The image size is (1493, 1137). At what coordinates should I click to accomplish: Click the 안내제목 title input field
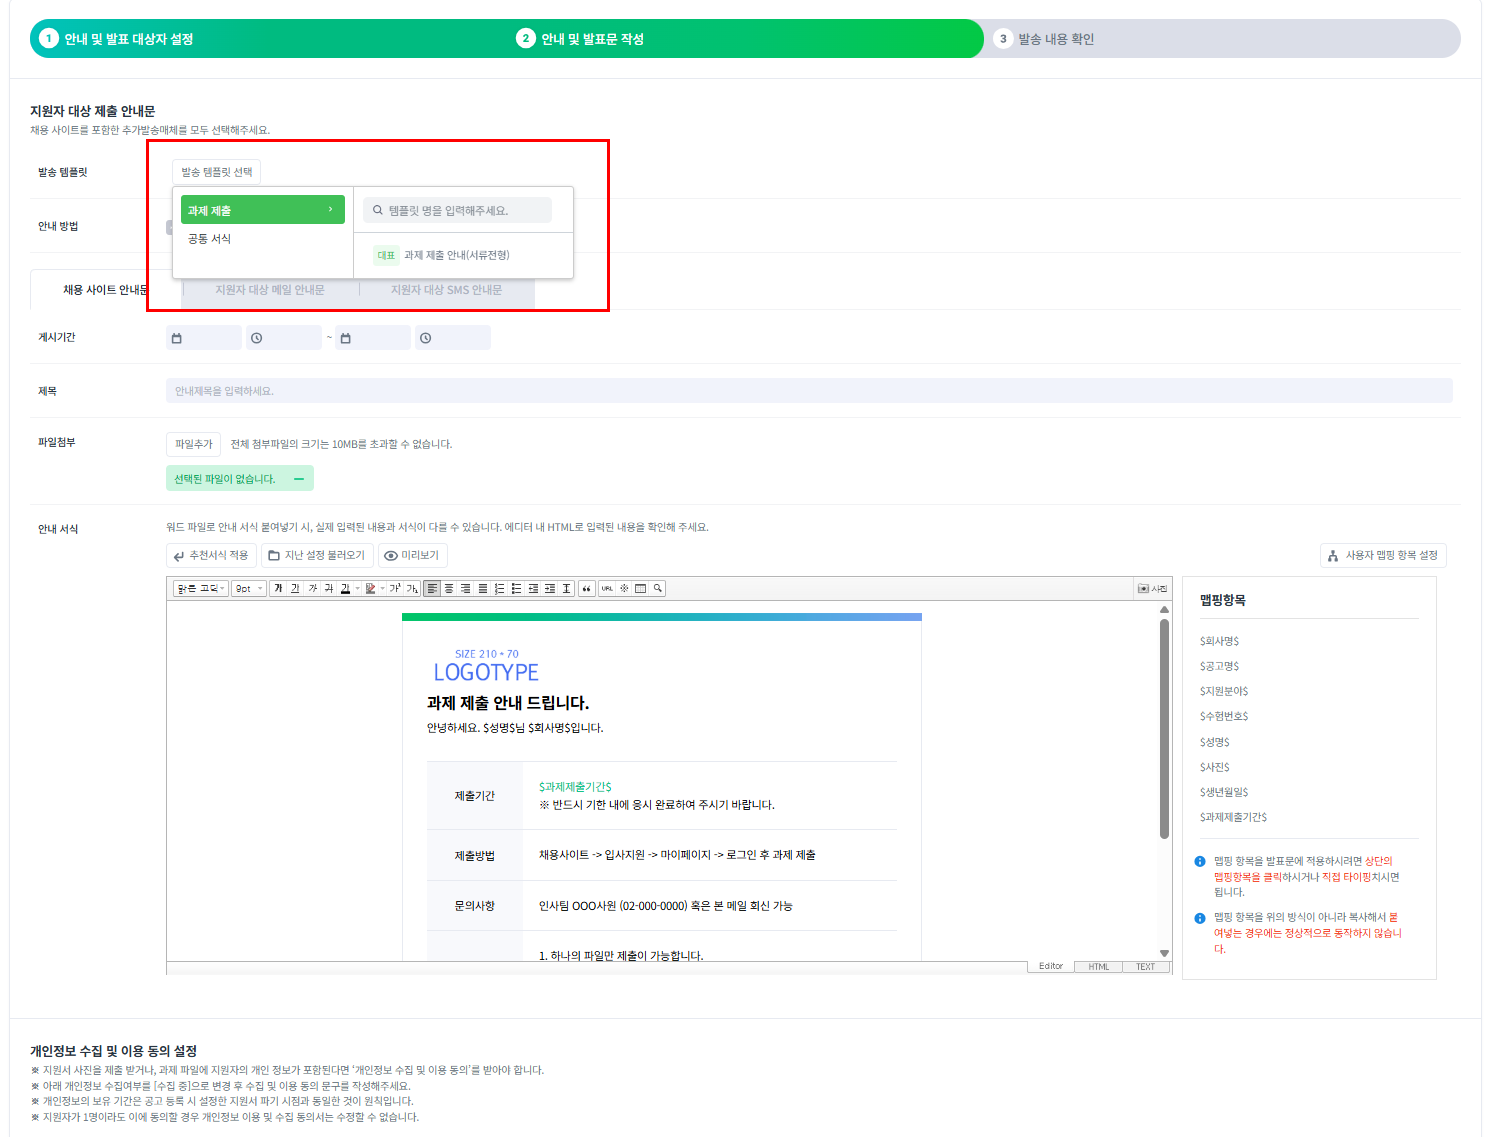click(808, 391)
